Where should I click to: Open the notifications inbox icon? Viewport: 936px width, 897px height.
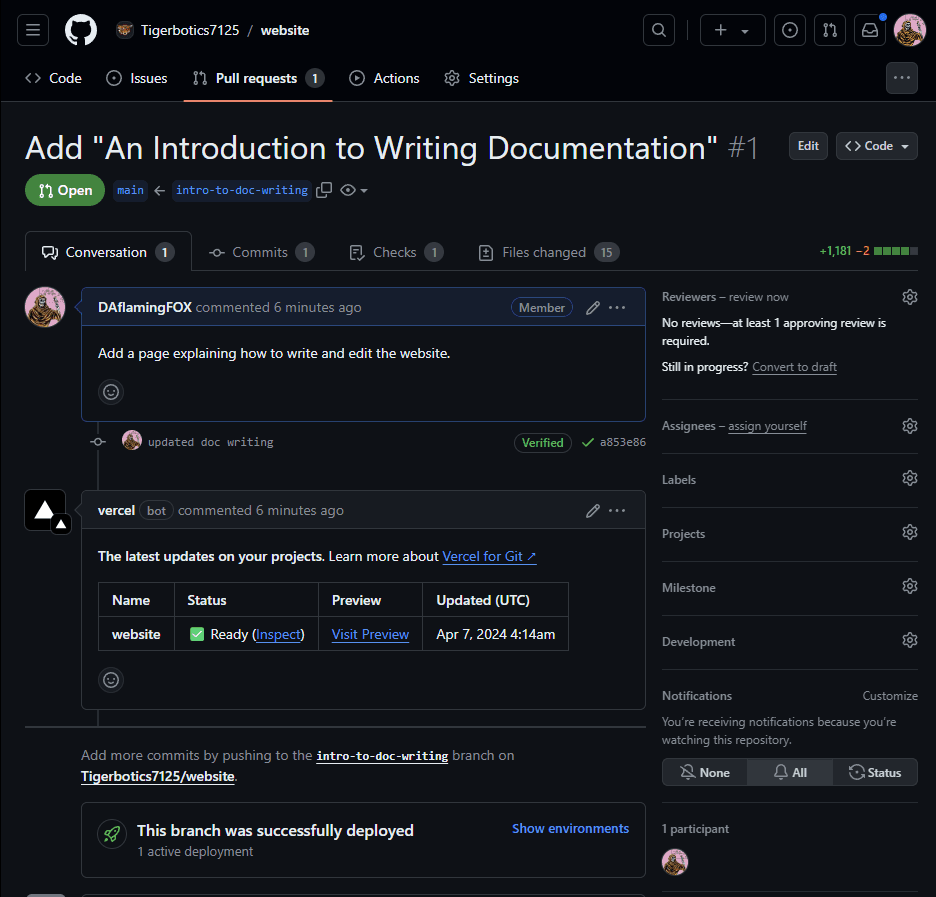click(870, 30)
